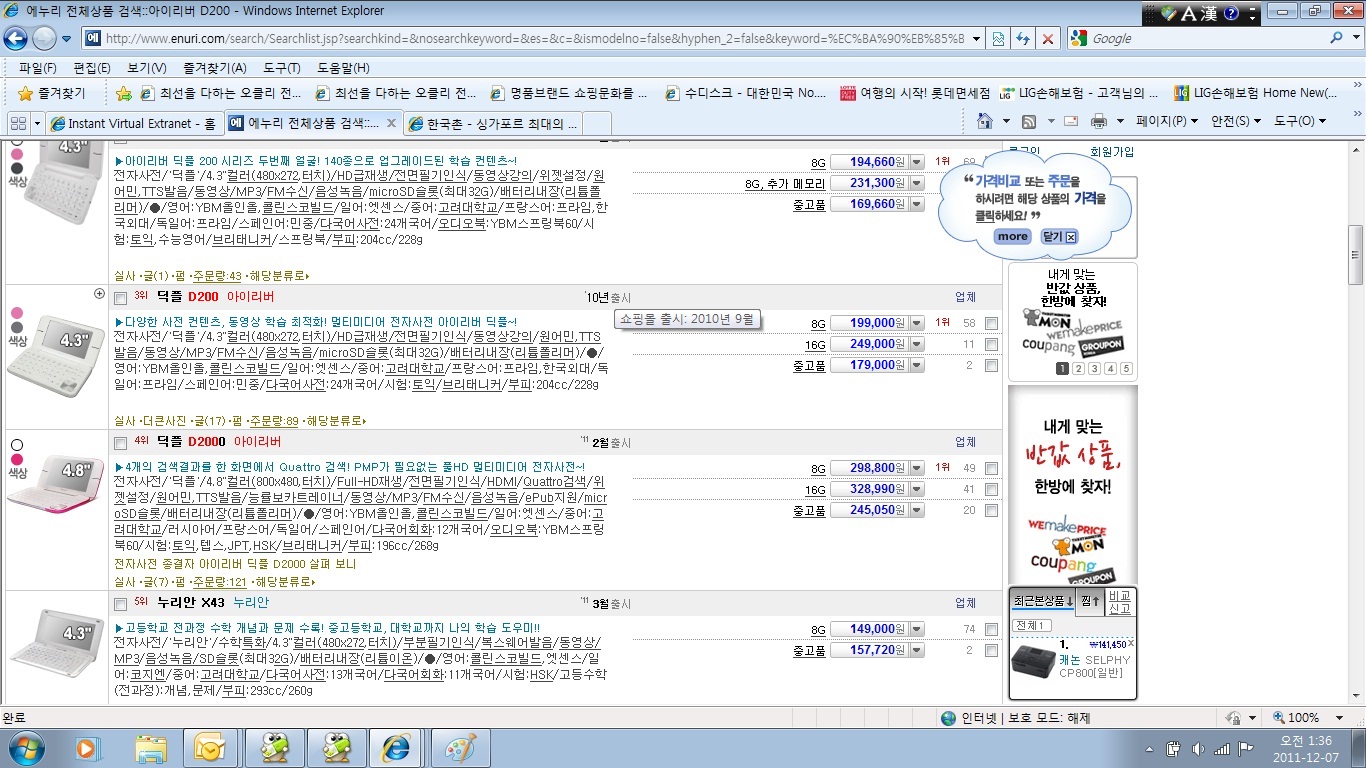Close the recent item 캐논 SELPHY with its X
Image resolution: width=1366 pixels, height=768 pixels.
point(1130,642)
